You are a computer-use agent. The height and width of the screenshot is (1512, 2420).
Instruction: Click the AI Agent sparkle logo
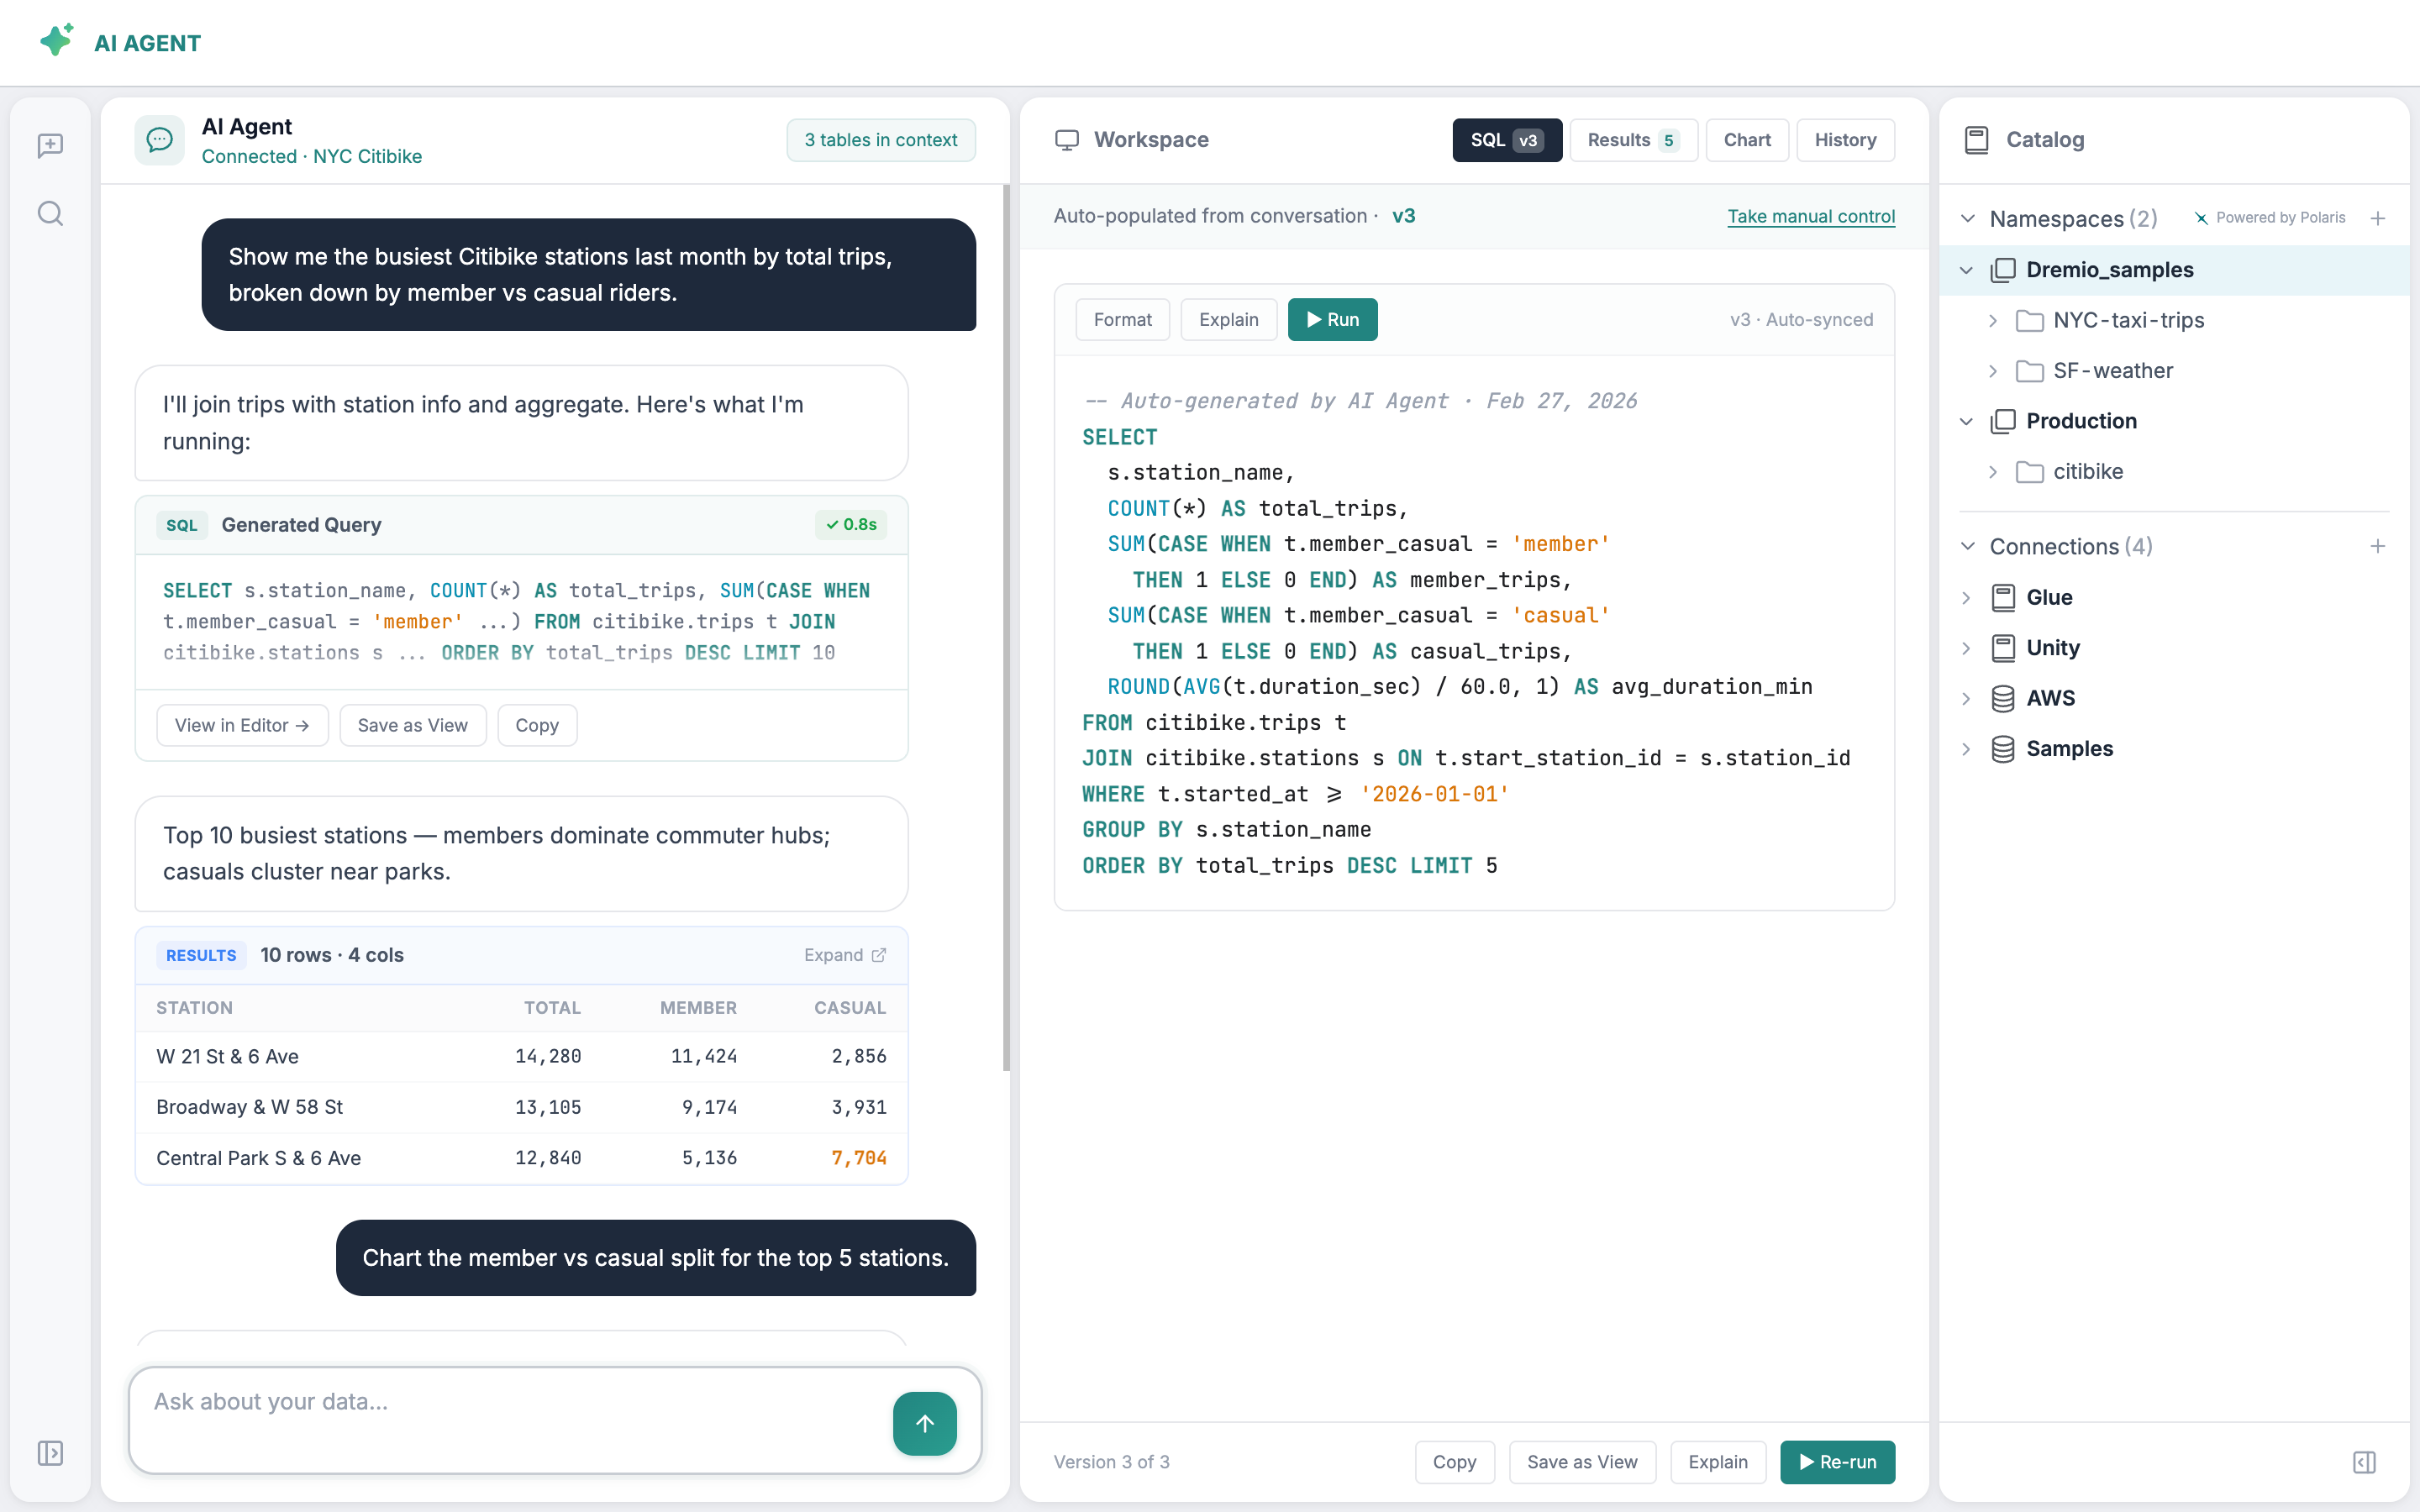pos(56,40)
